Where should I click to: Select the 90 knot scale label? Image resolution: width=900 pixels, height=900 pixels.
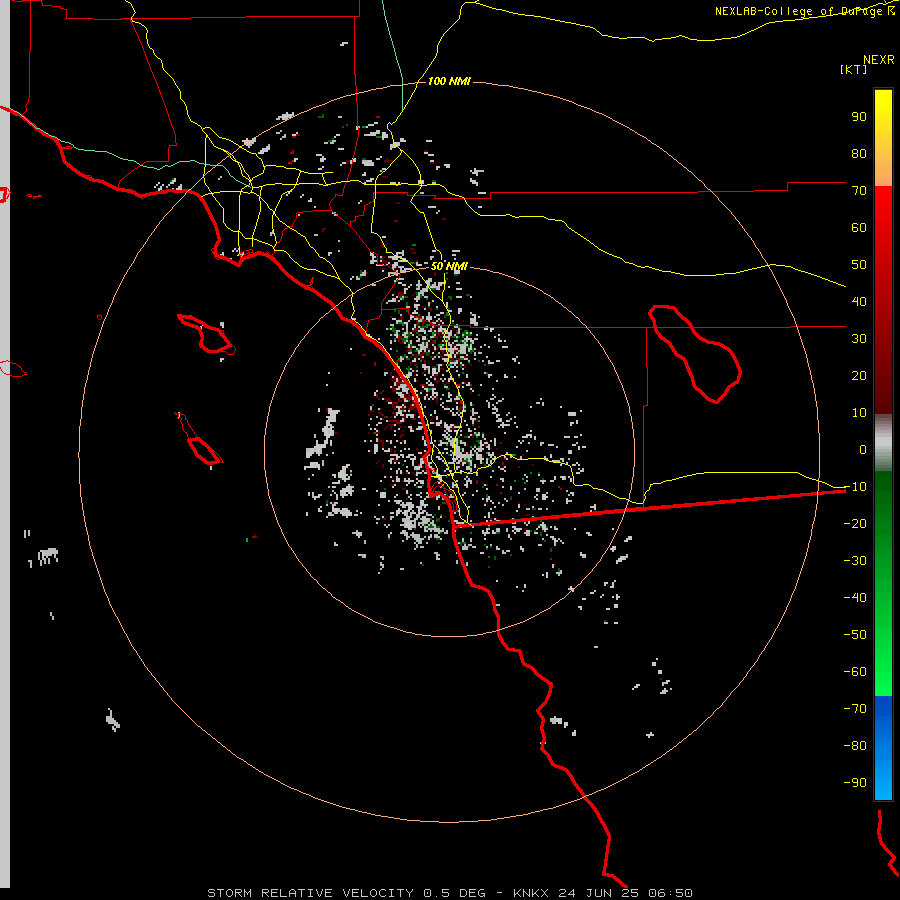click(x=859, y=117)
